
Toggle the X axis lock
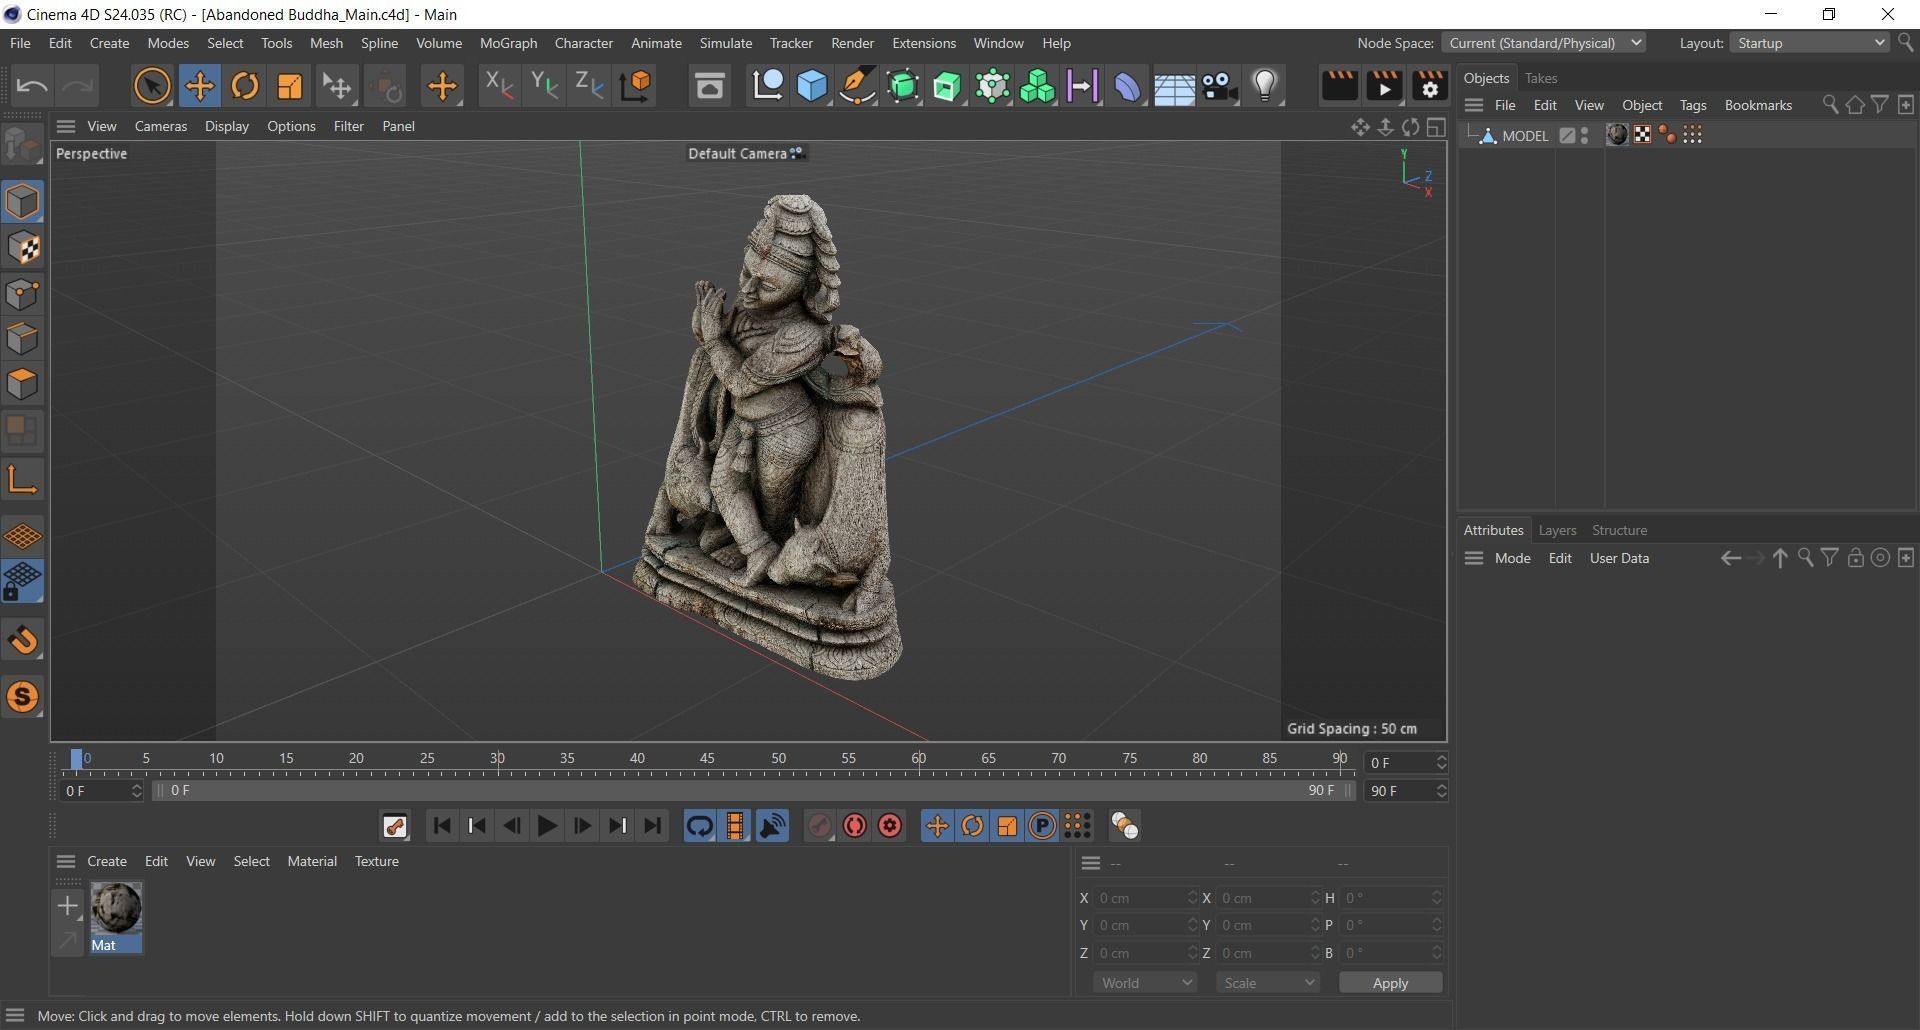(498, 86)
